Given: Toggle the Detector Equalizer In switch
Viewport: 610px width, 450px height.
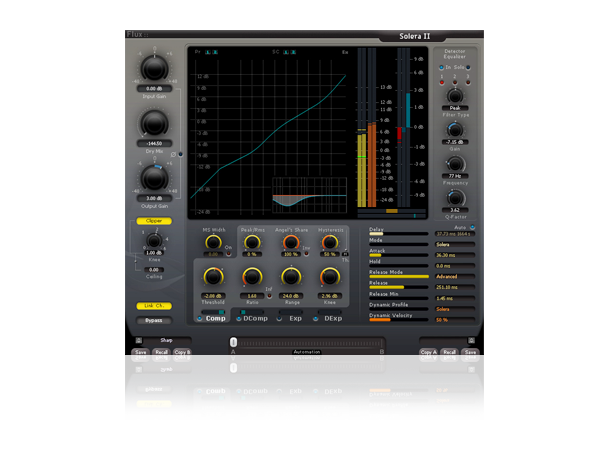Looking at the screenshot, I should [x=442, y=67].
